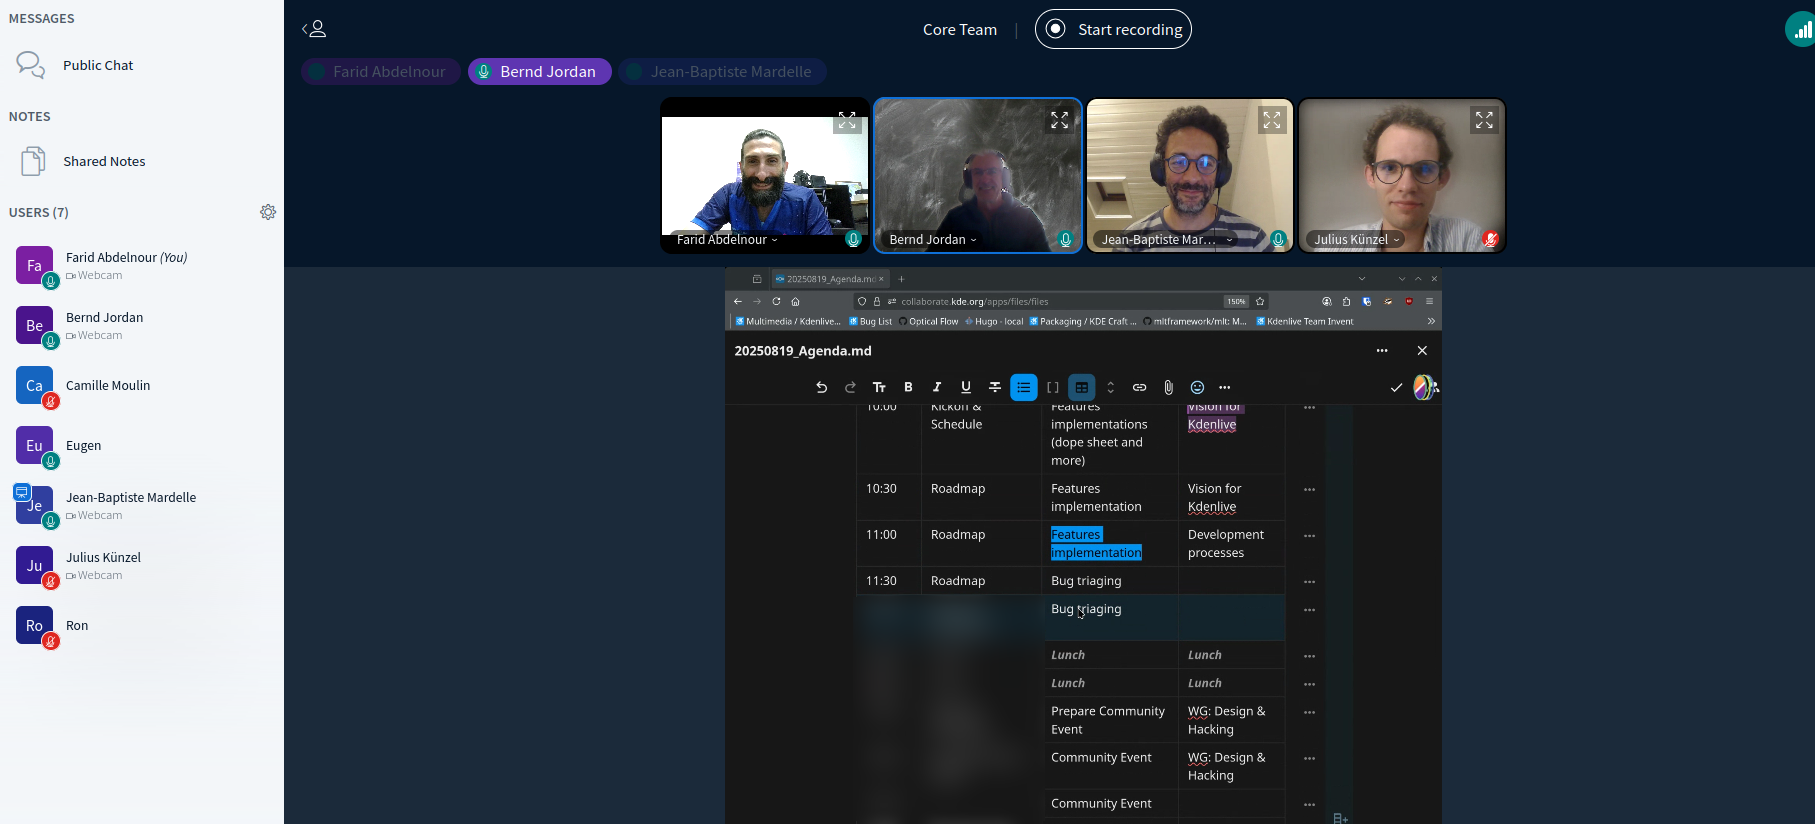
Task: Click Jean-Baptiste Mardelle's talking indicator pill
Action: point(721,72)
